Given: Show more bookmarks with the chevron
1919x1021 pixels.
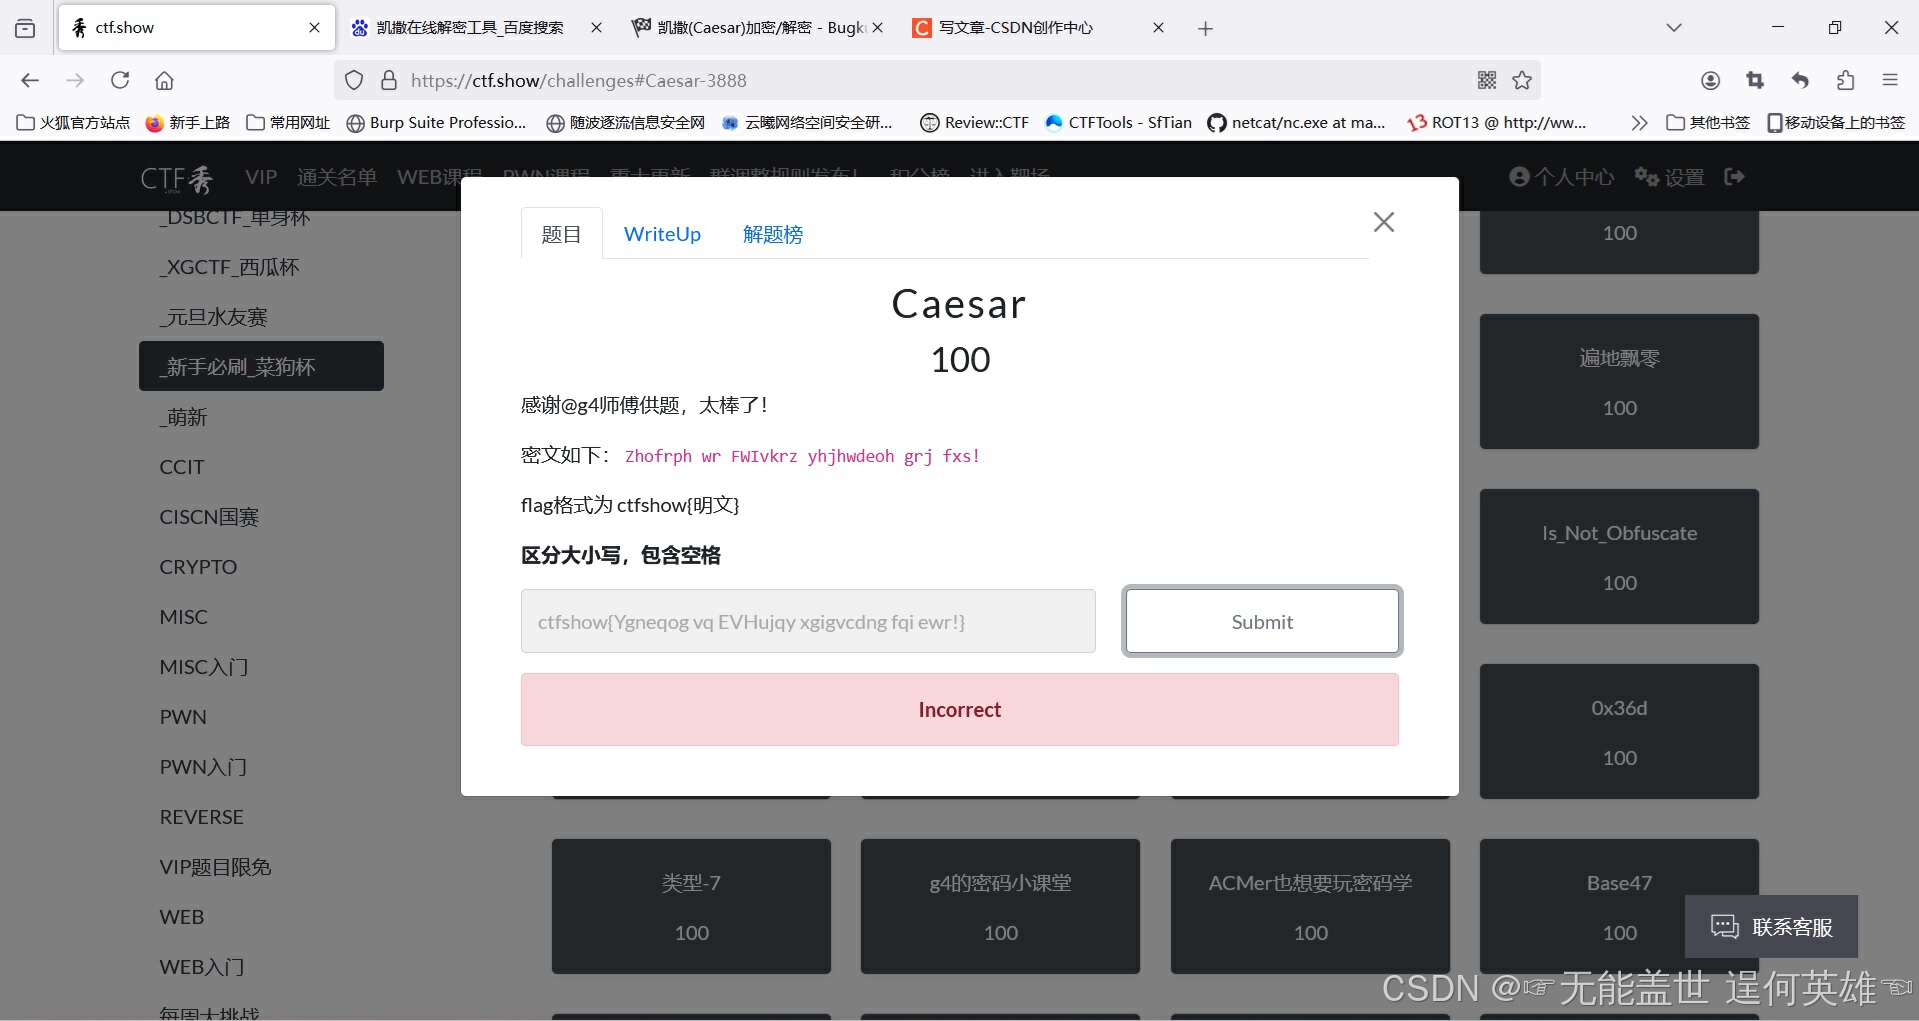Looking at the screenshot, I should click(x=1638, y=122).
